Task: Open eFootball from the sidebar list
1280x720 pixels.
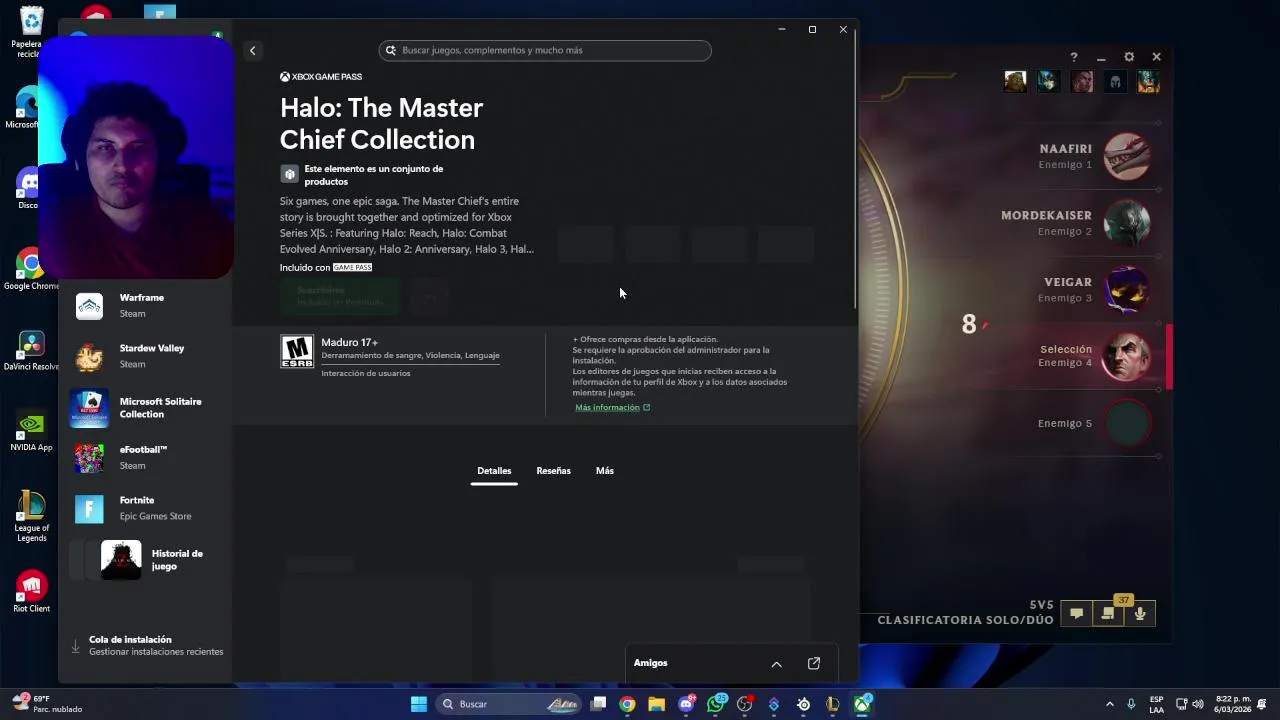Action: tap(145, 457)
